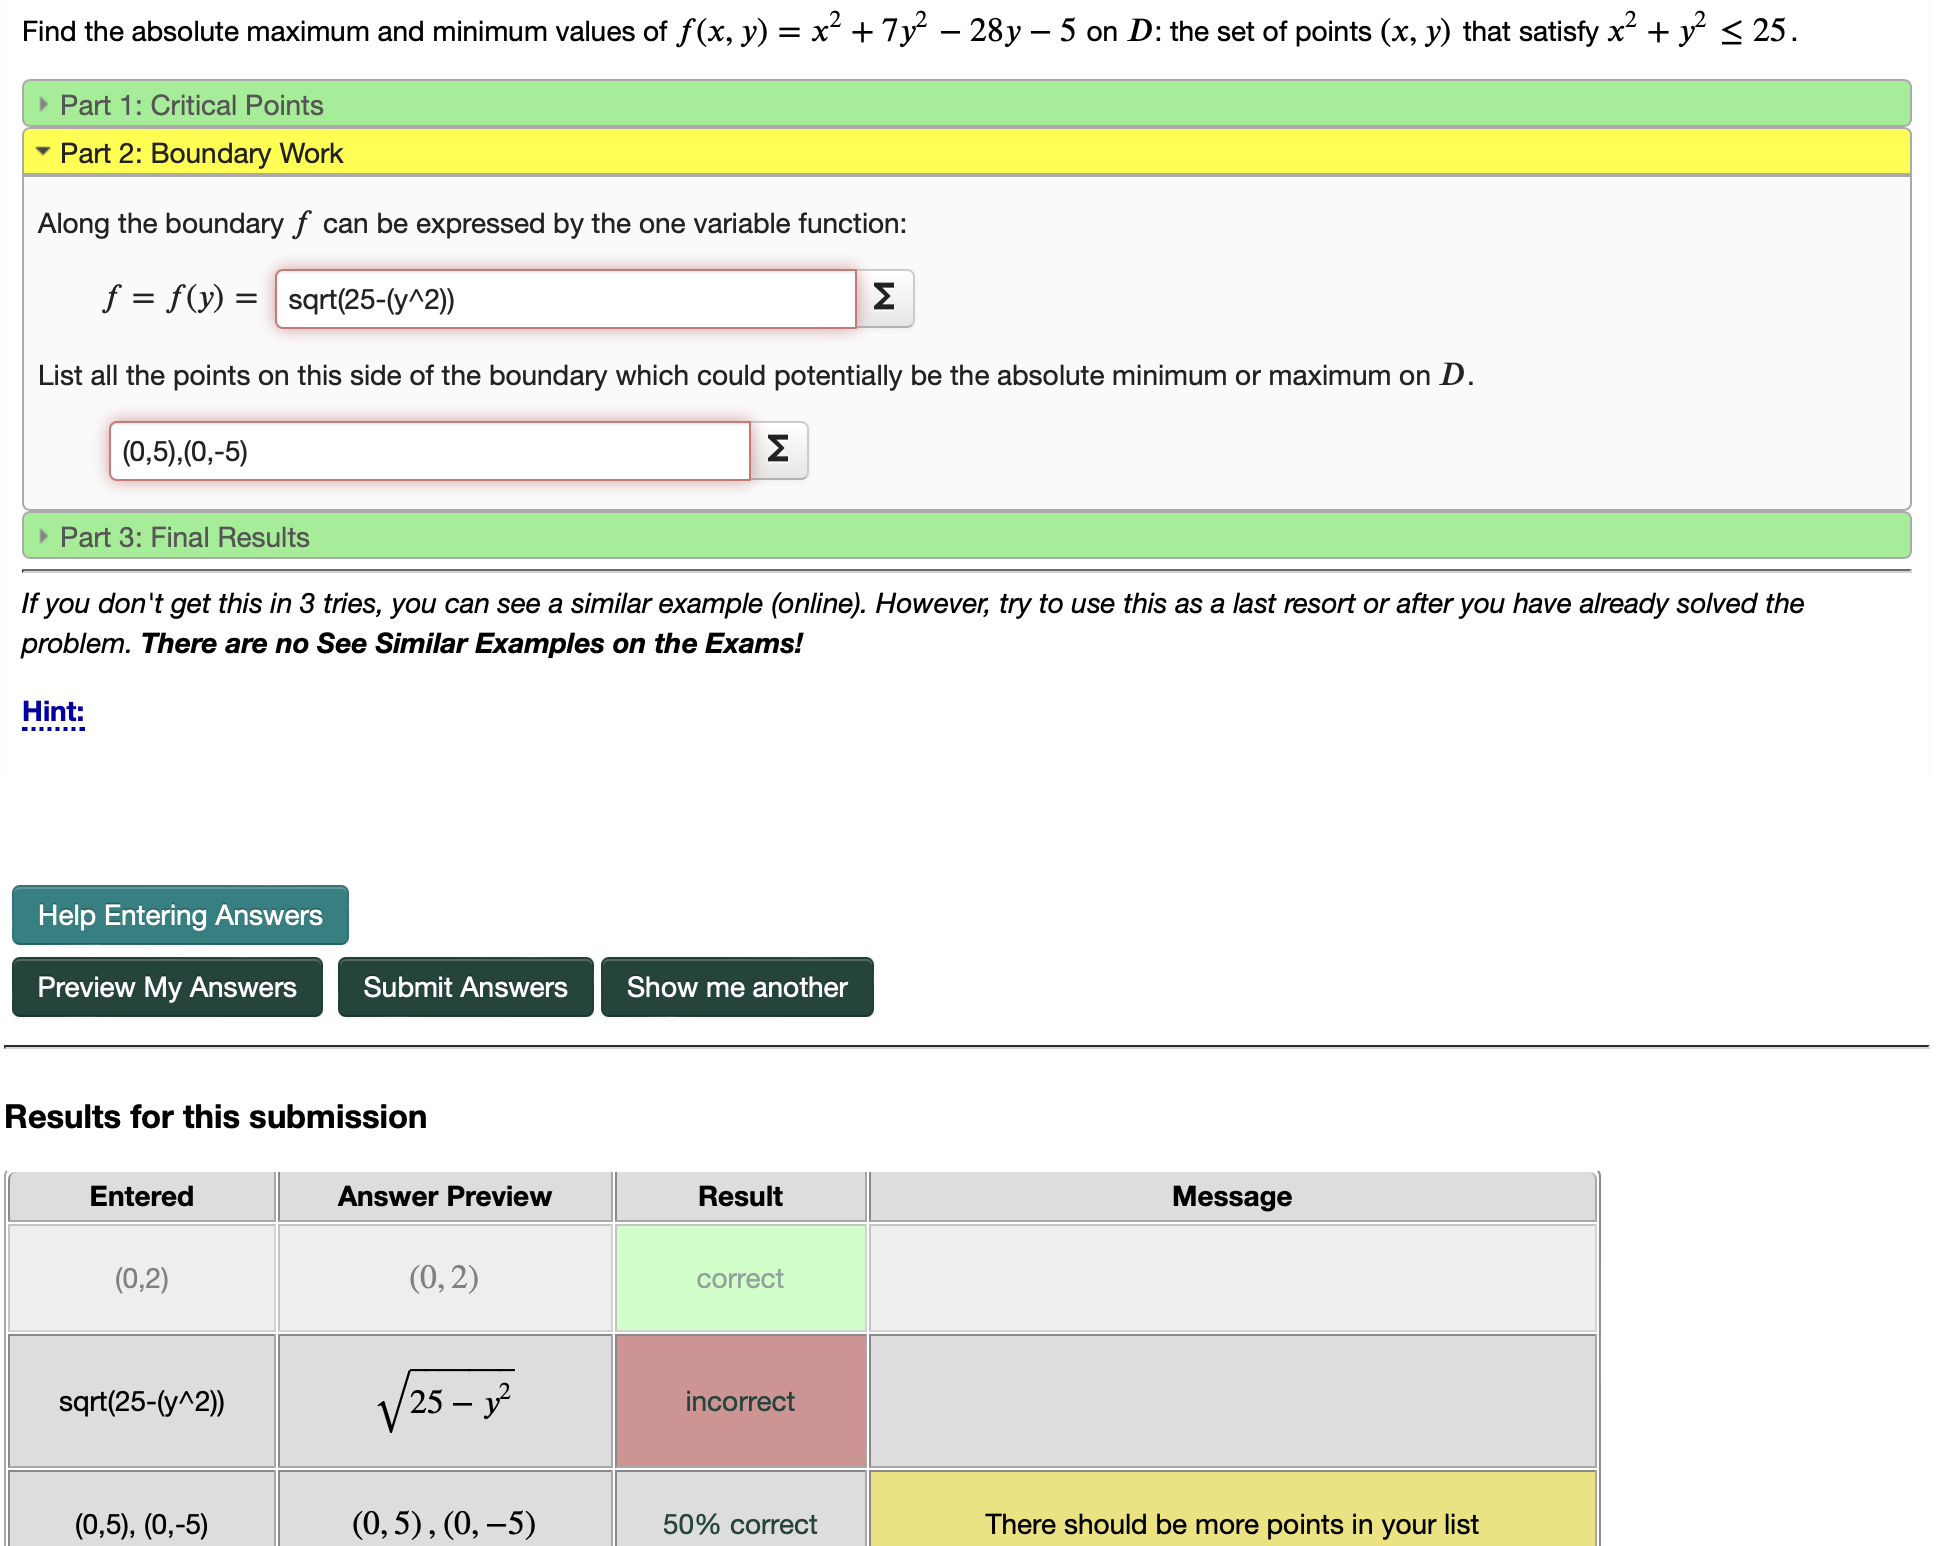Select the Entered column header
The height and width of the screenshot is (1546, 1952).
coord(142,1196)
